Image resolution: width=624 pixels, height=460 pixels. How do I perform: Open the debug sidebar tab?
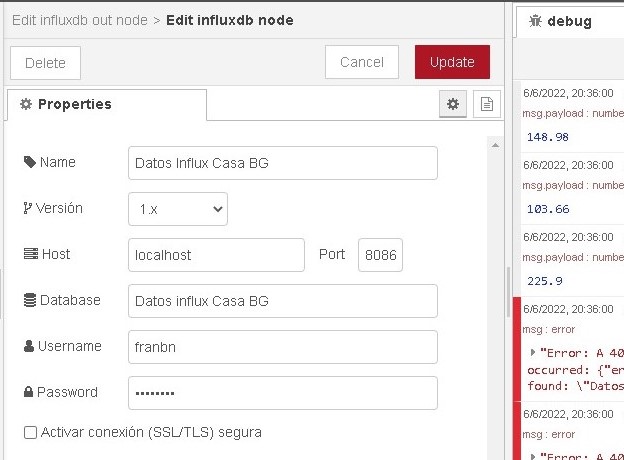pyautogui.click(x=570, y=21)
